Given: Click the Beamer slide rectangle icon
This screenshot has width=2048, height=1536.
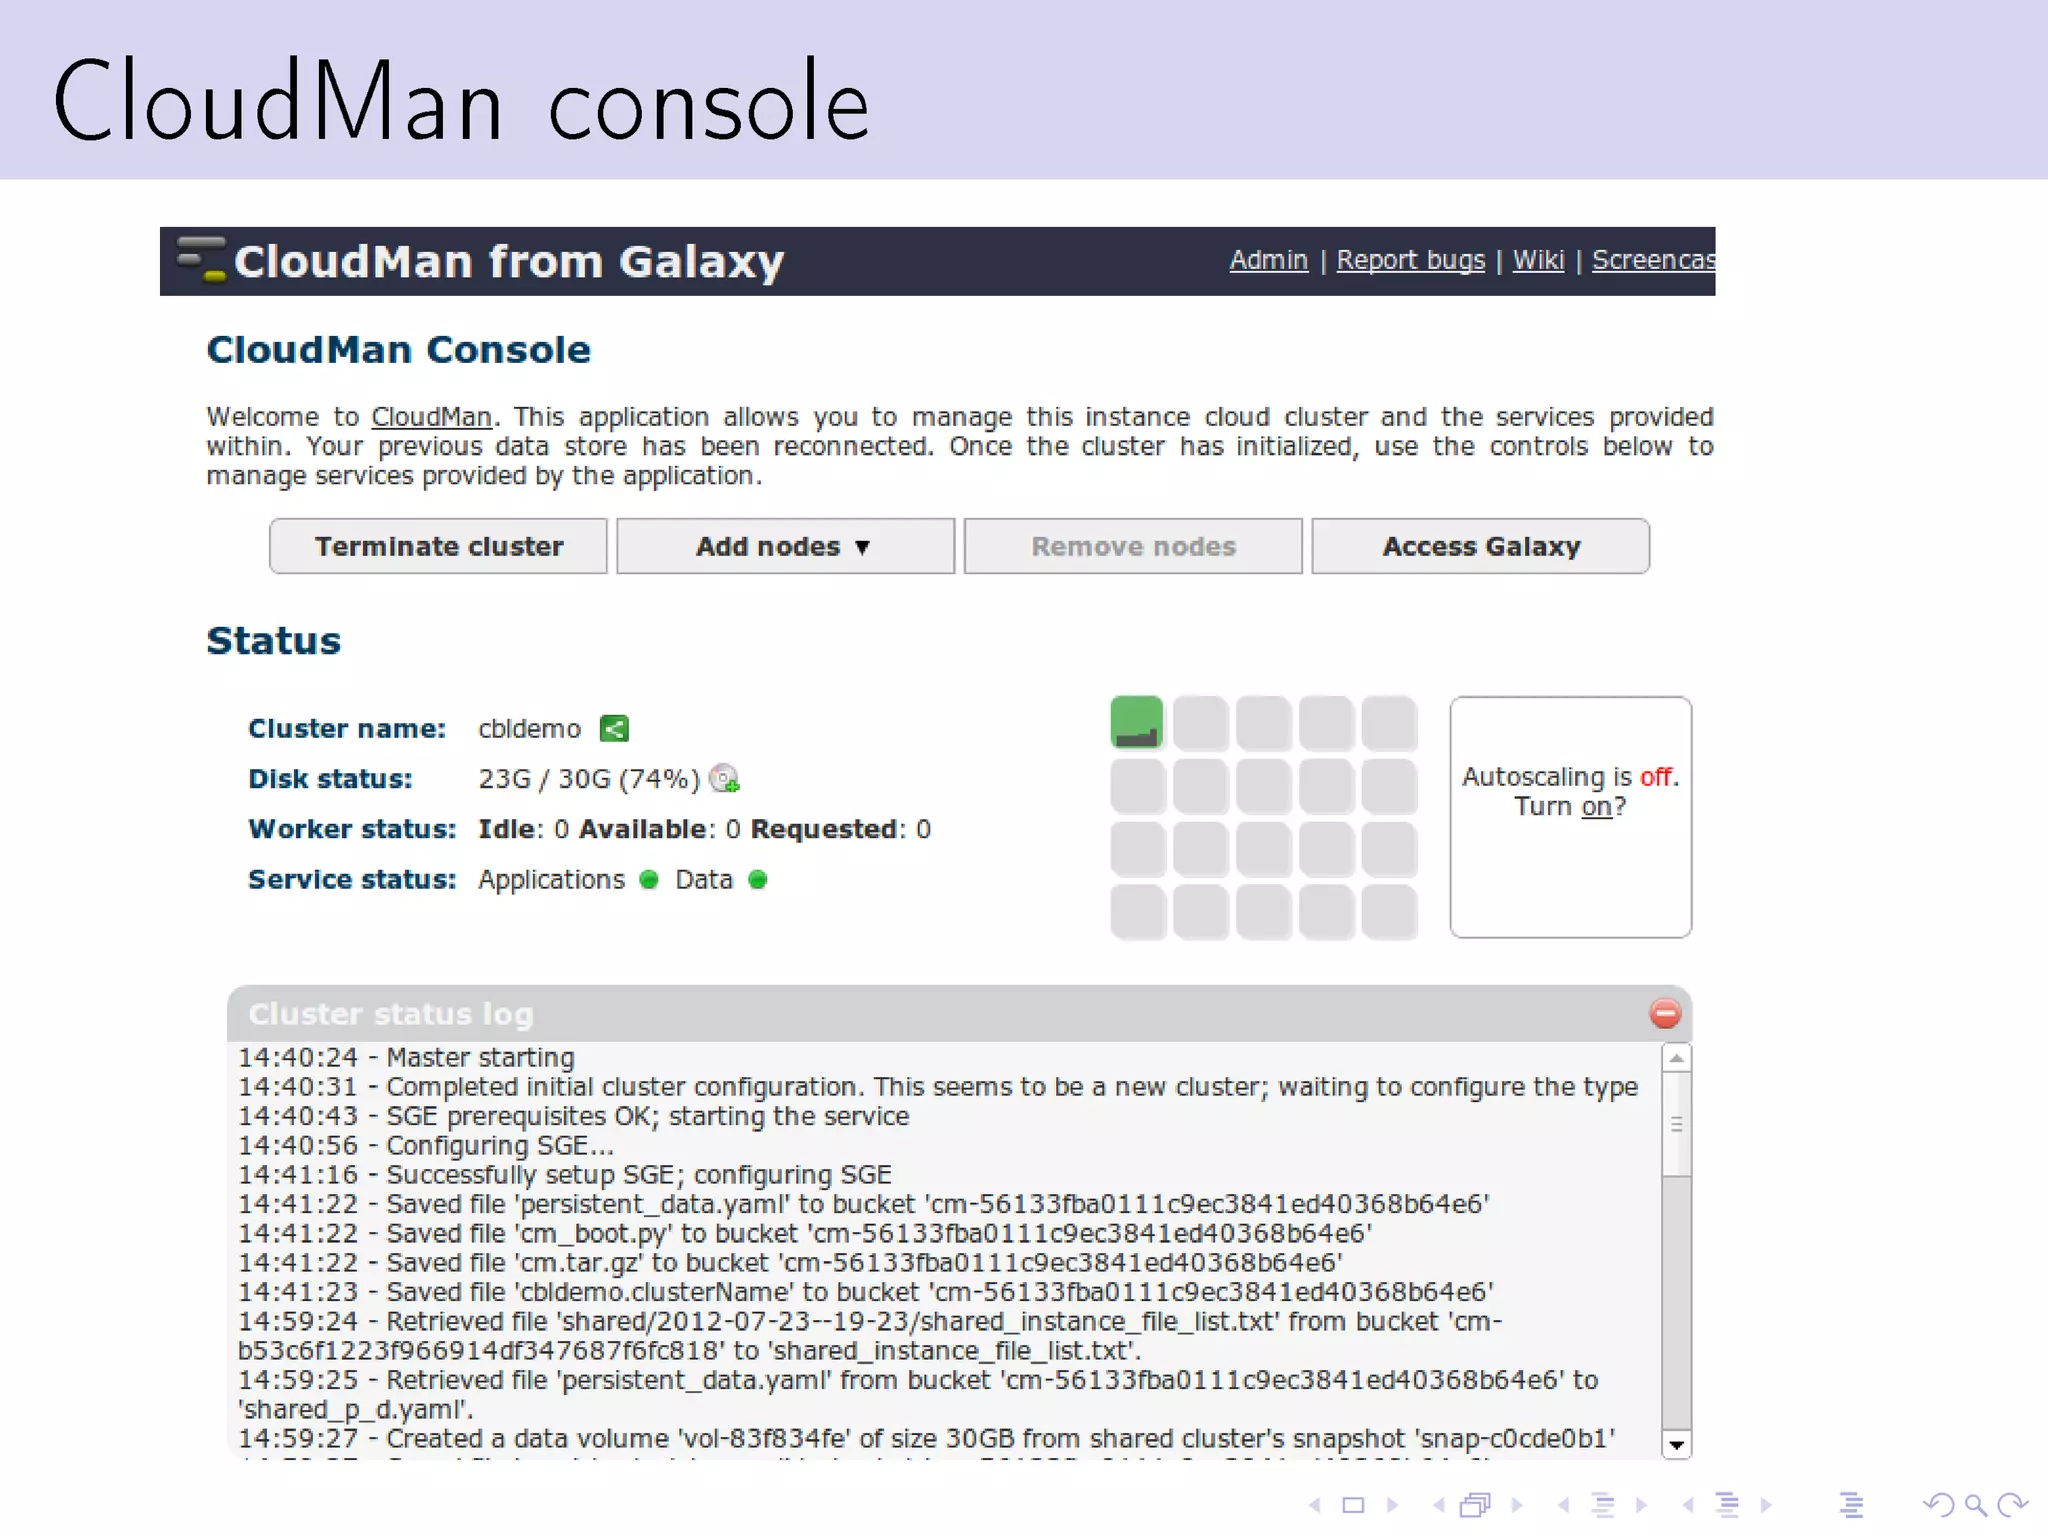Looking at the screenshot, I should click(1353, 1505).
